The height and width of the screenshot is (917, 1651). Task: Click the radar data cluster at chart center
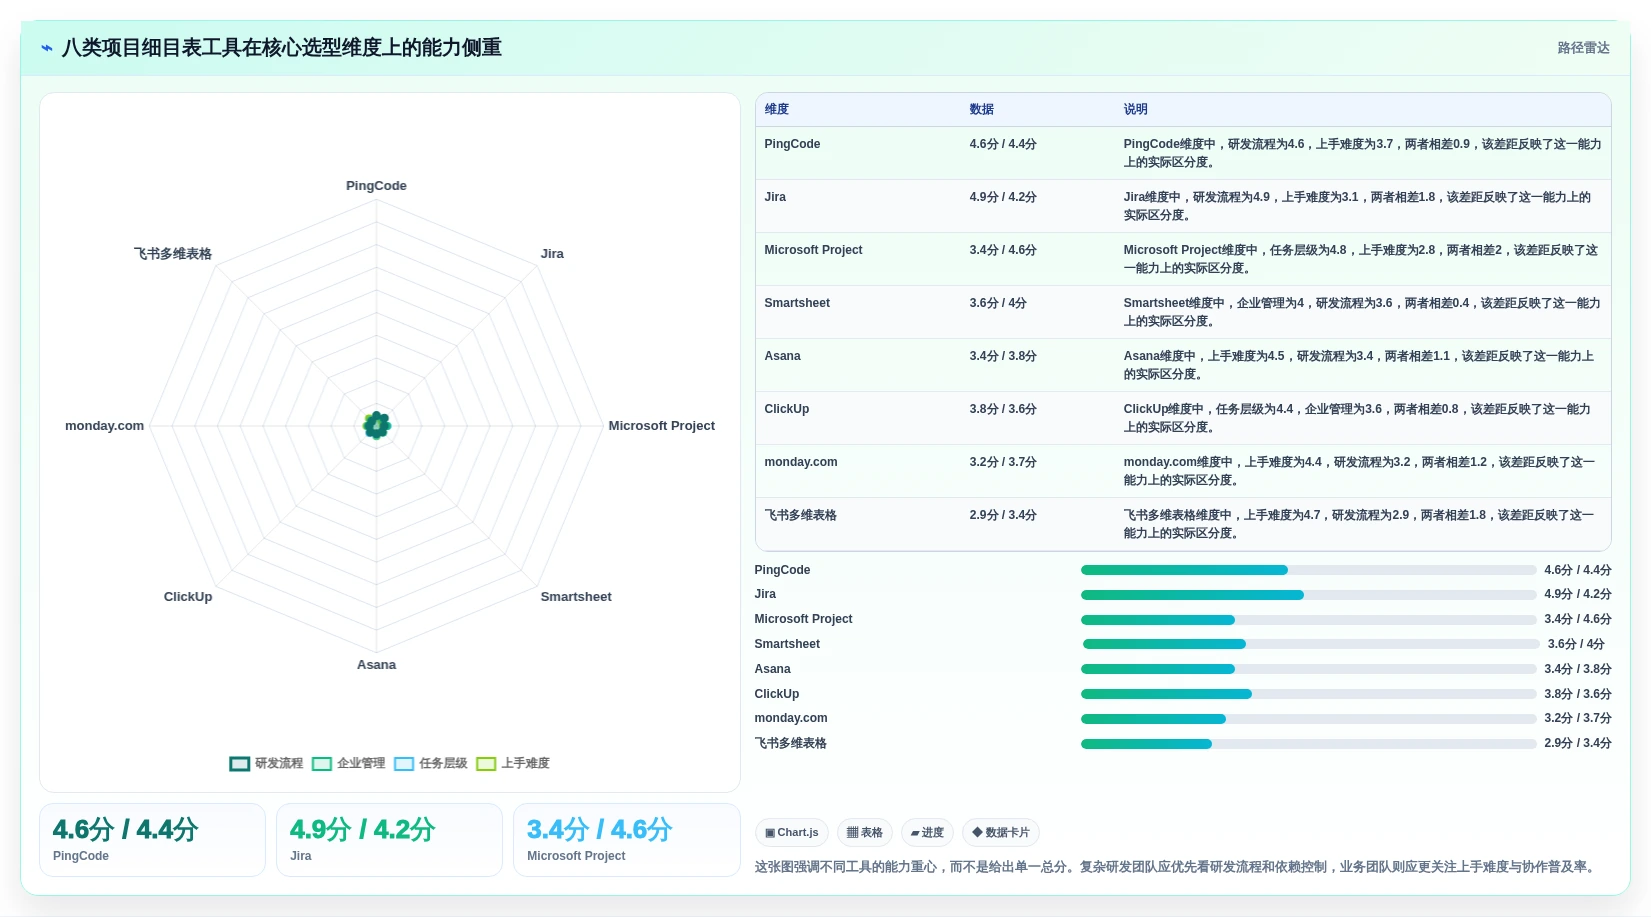point(376,426)
